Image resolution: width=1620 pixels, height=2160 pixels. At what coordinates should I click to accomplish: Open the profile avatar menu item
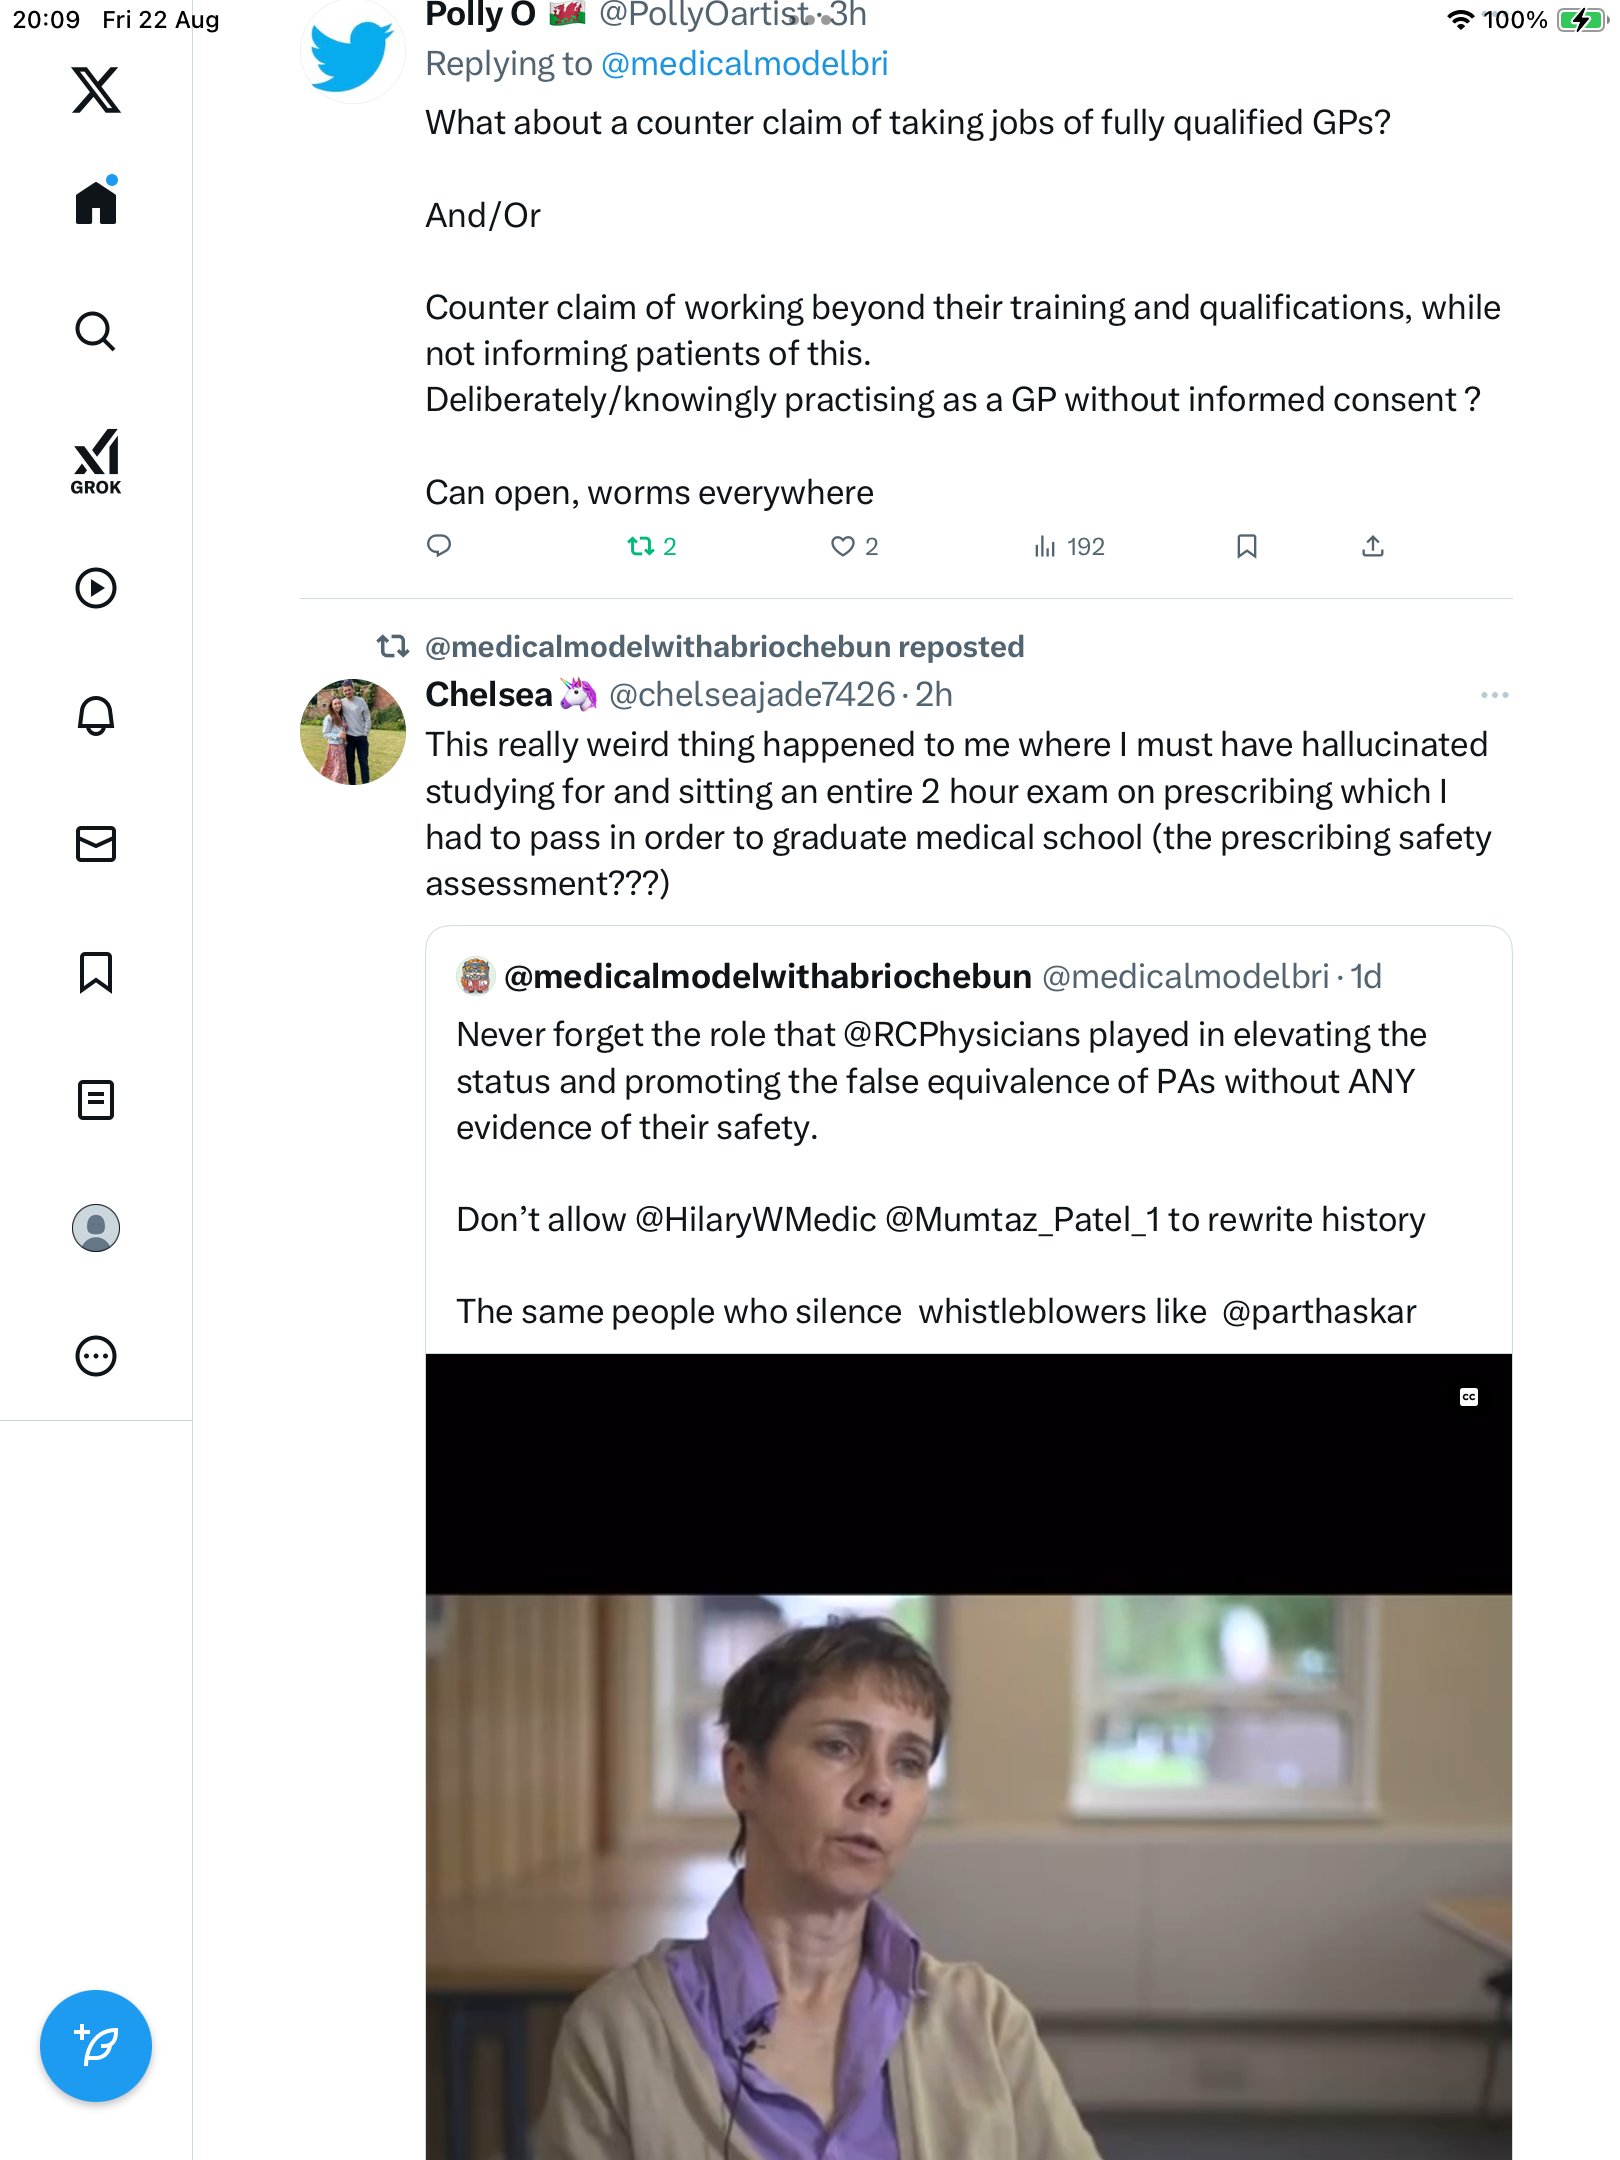pos(96,1228)
